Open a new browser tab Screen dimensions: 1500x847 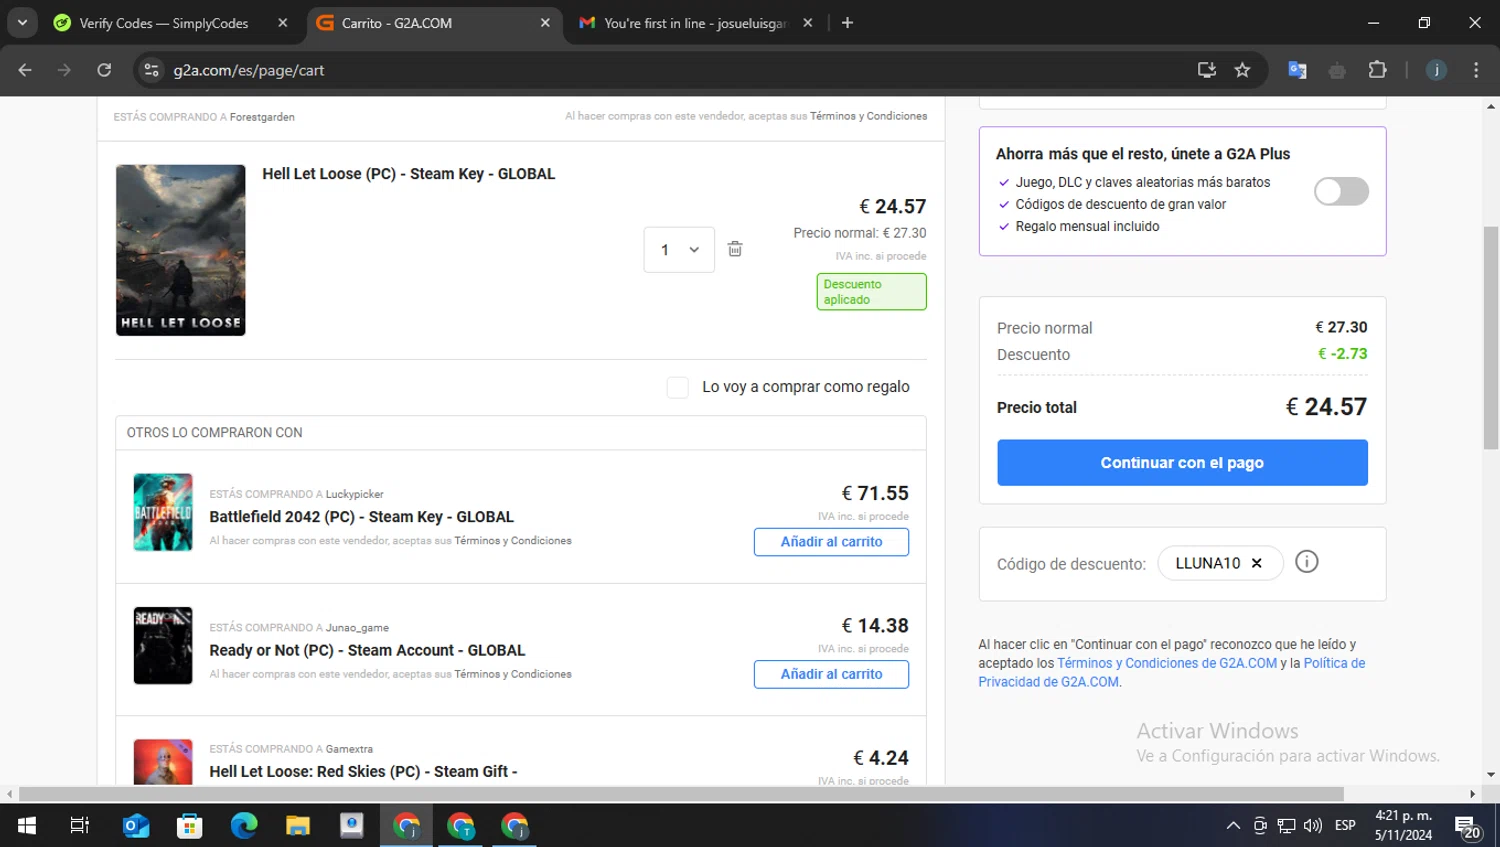coord(847,23)
